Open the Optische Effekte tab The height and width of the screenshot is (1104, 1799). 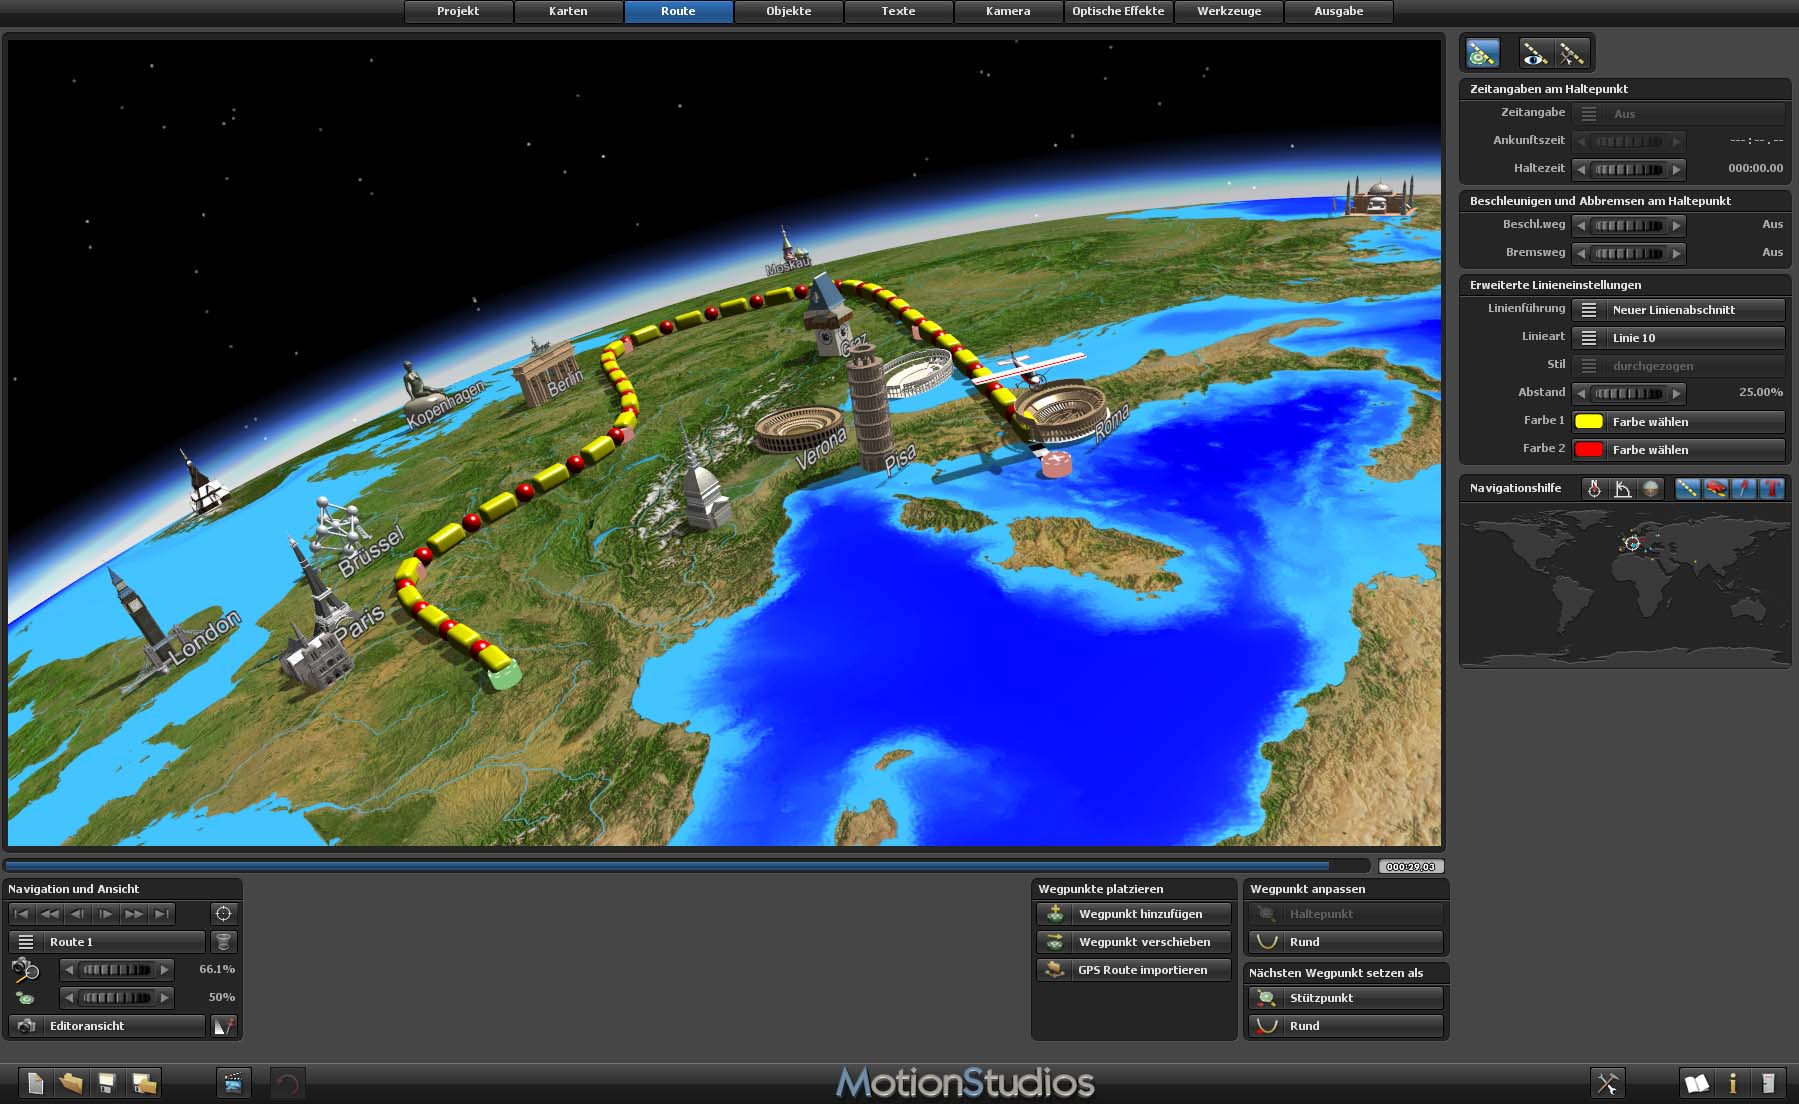pyautogui.click(x=1118, y=11)
